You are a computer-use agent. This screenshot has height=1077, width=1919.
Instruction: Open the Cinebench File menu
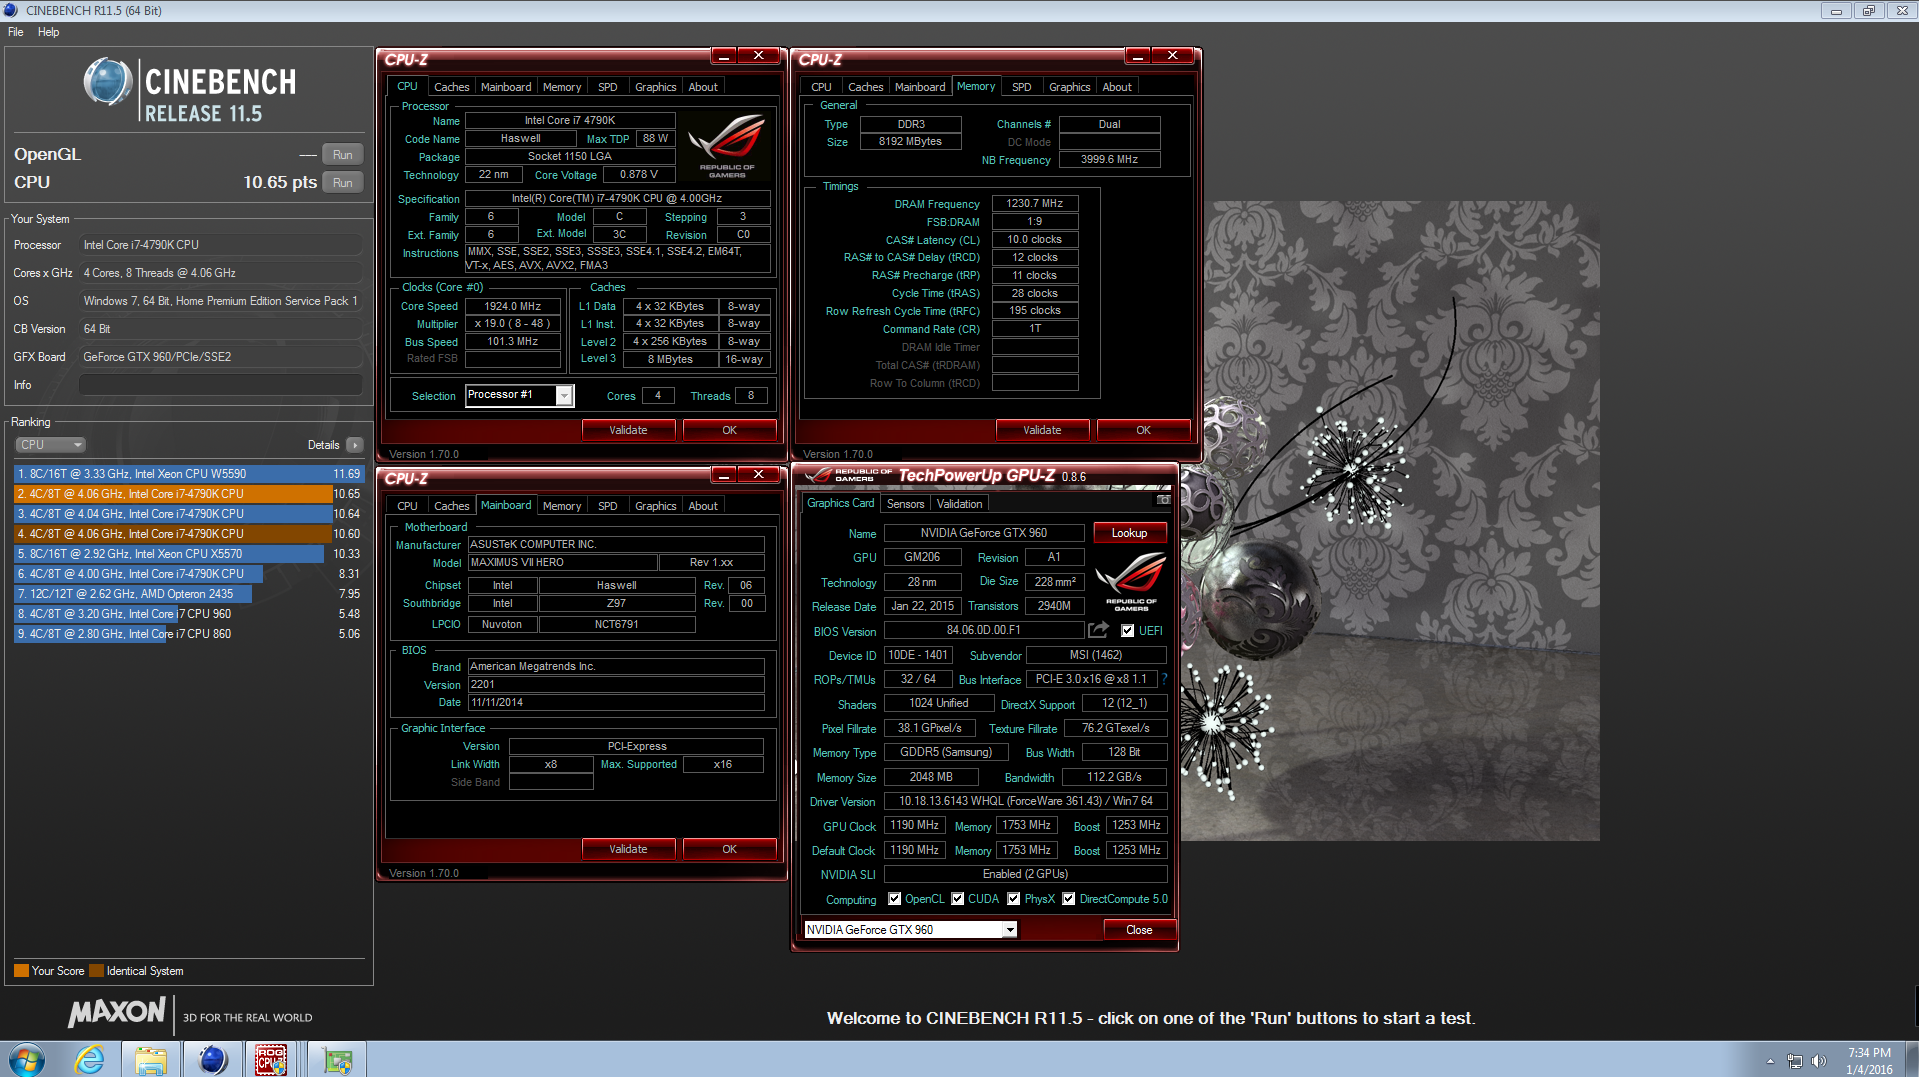(x=16, y=32)
